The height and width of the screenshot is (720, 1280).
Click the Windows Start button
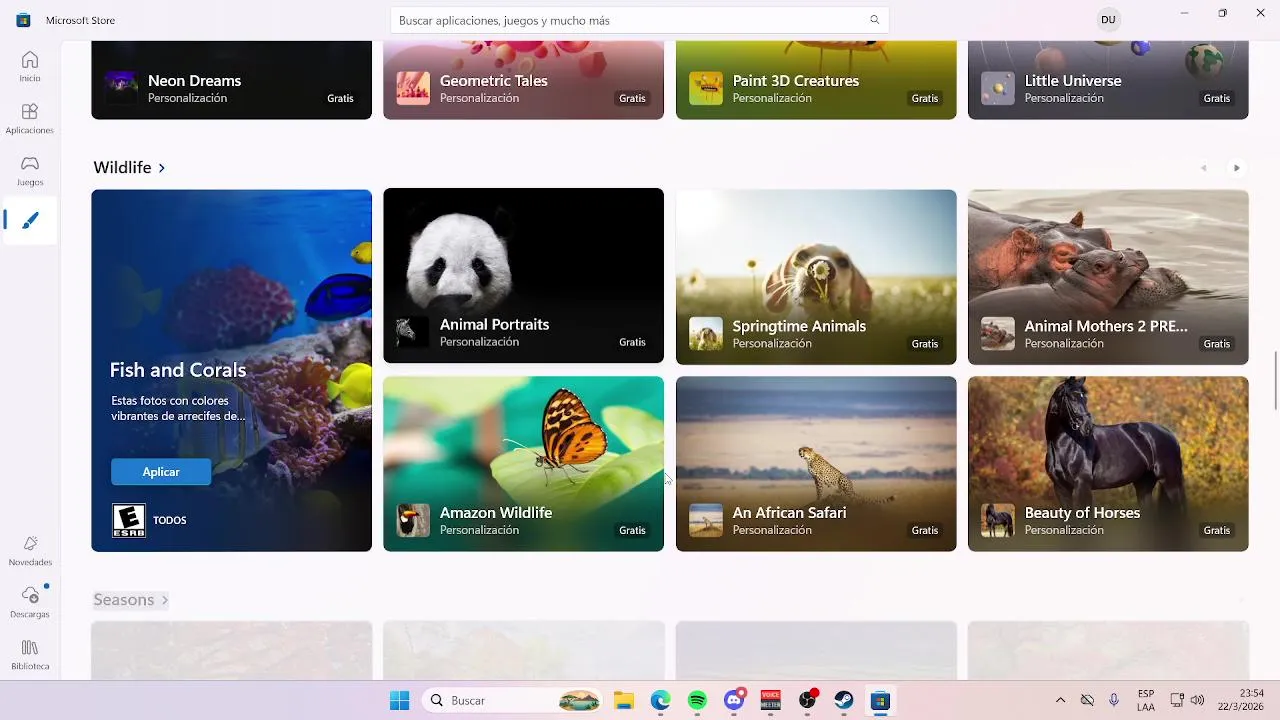[399, 701]
